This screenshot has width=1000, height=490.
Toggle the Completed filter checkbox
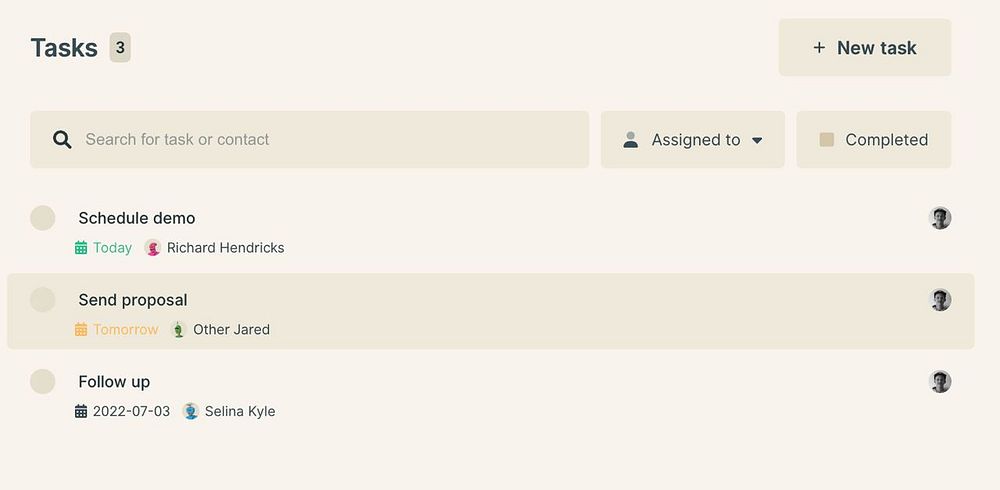827,140
